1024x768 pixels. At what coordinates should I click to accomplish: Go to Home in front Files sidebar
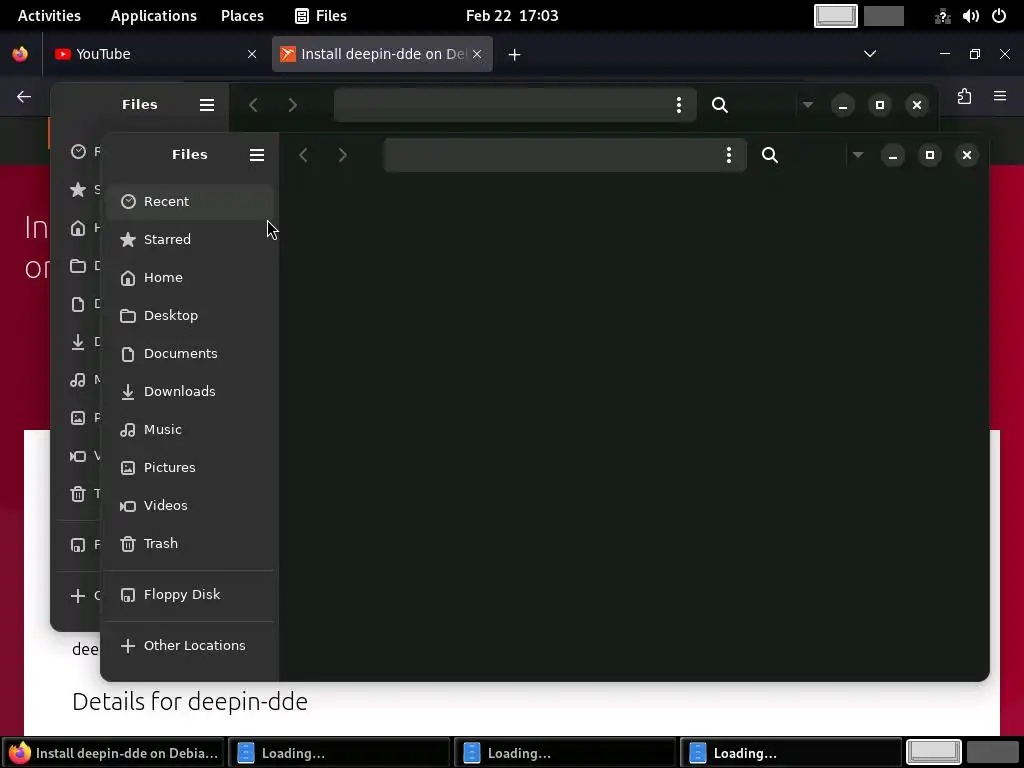[189, 278]
